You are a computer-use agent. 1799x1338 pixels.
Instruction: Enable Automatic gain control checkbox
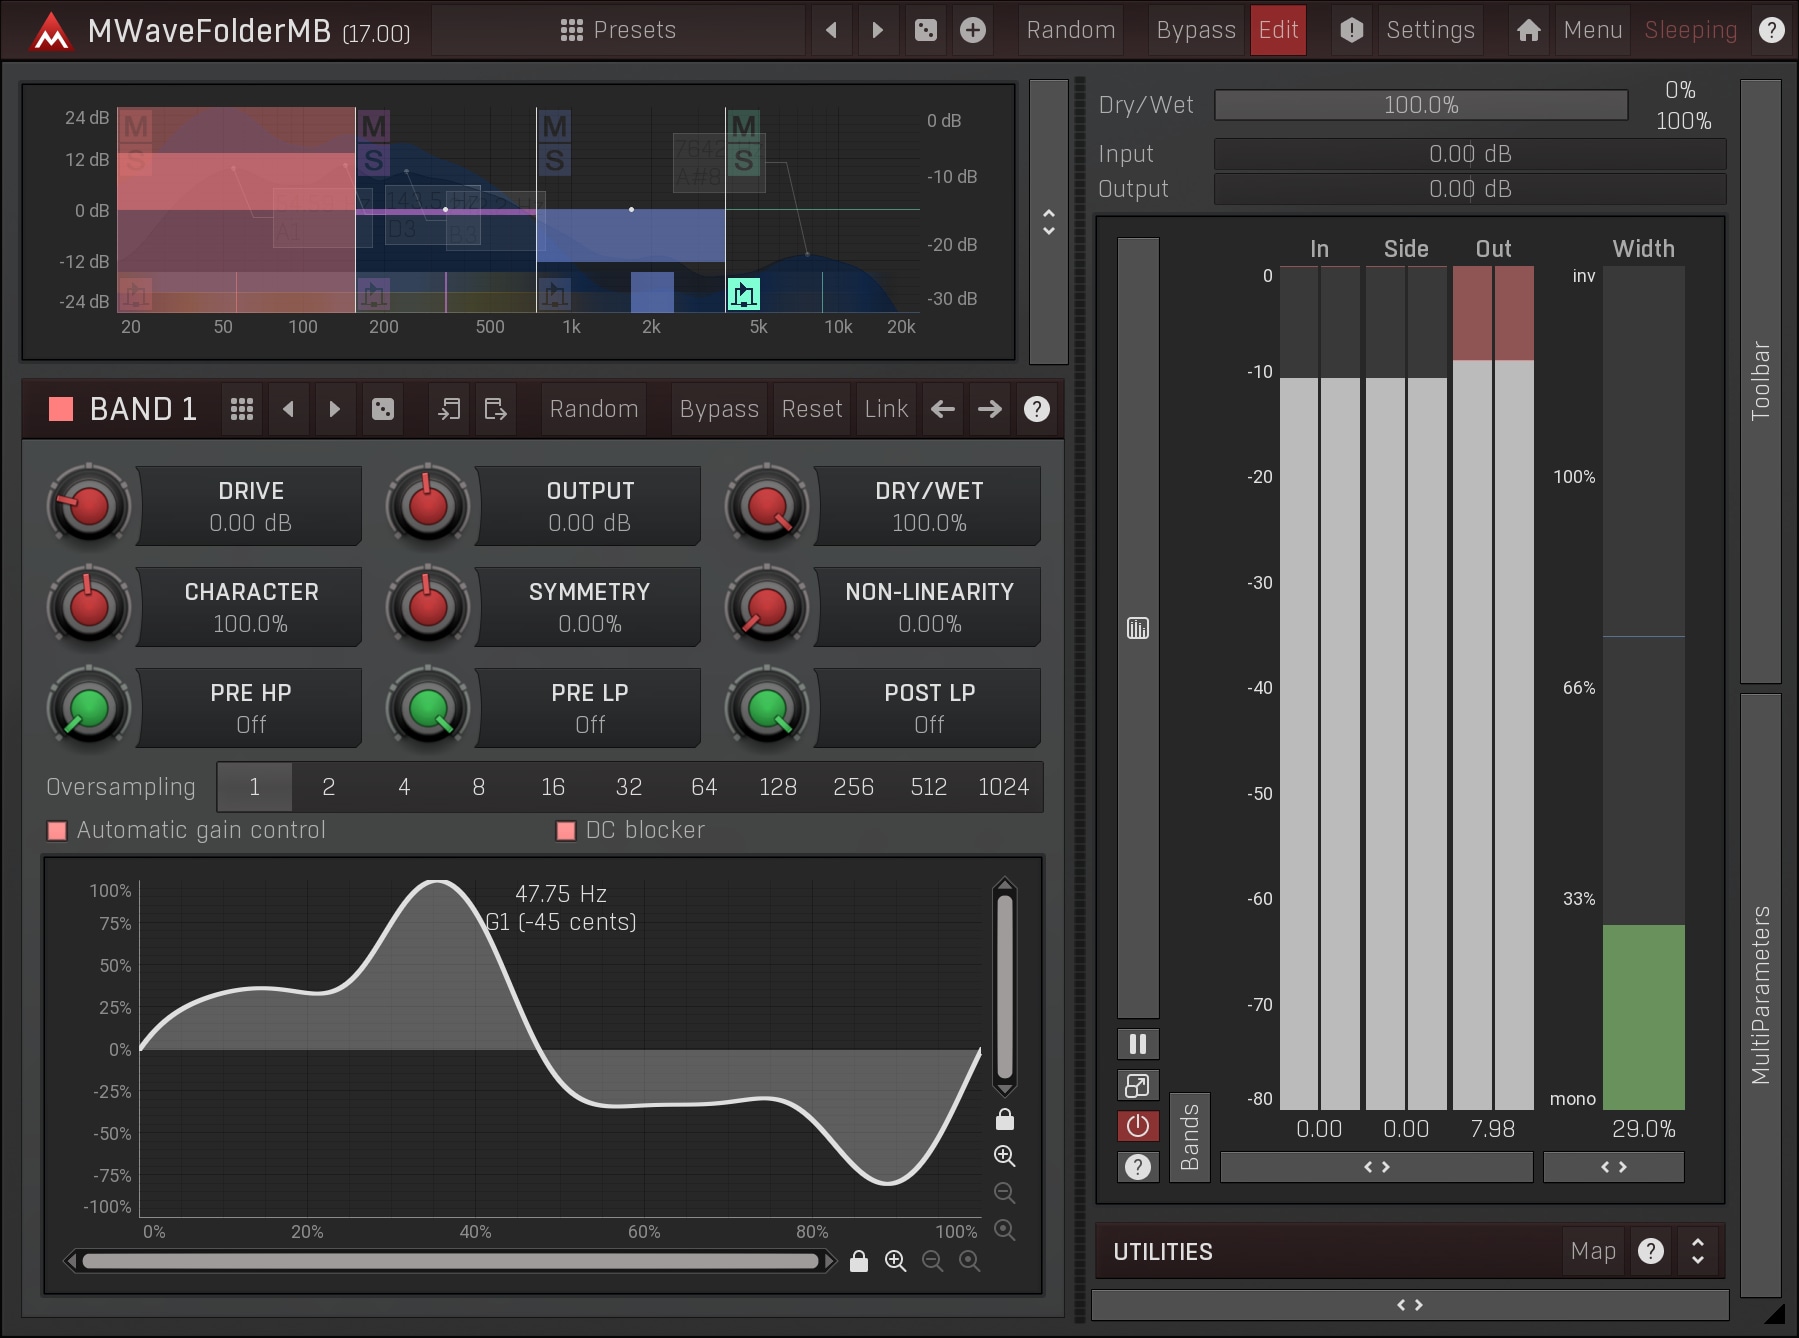pyautogui.click(x=58, y=831)
